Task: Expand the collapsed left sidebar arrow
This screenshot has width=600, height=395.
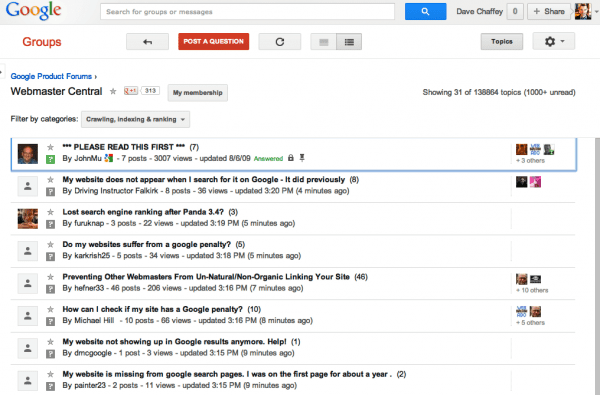Action: [x=2, y=71]
